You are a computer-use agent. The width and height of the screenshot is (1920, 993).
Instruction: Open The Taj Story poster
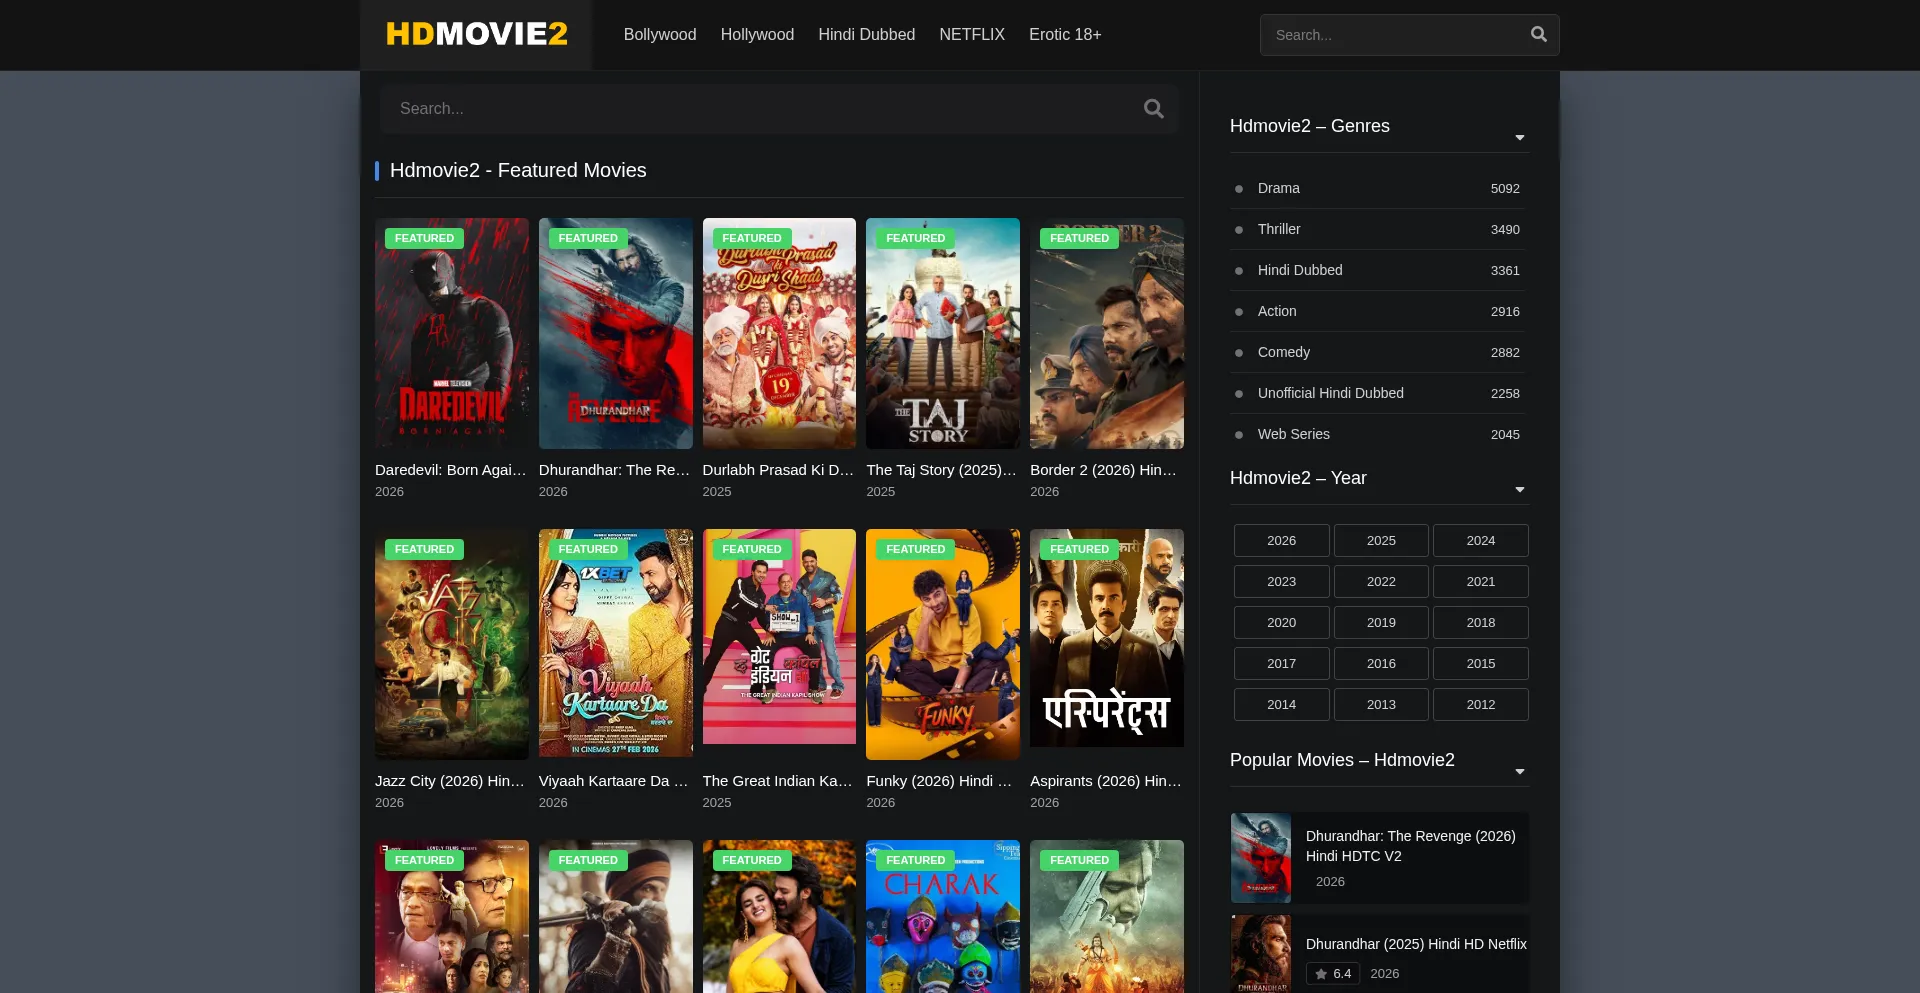pyautogui.click(x=943, y=333)
